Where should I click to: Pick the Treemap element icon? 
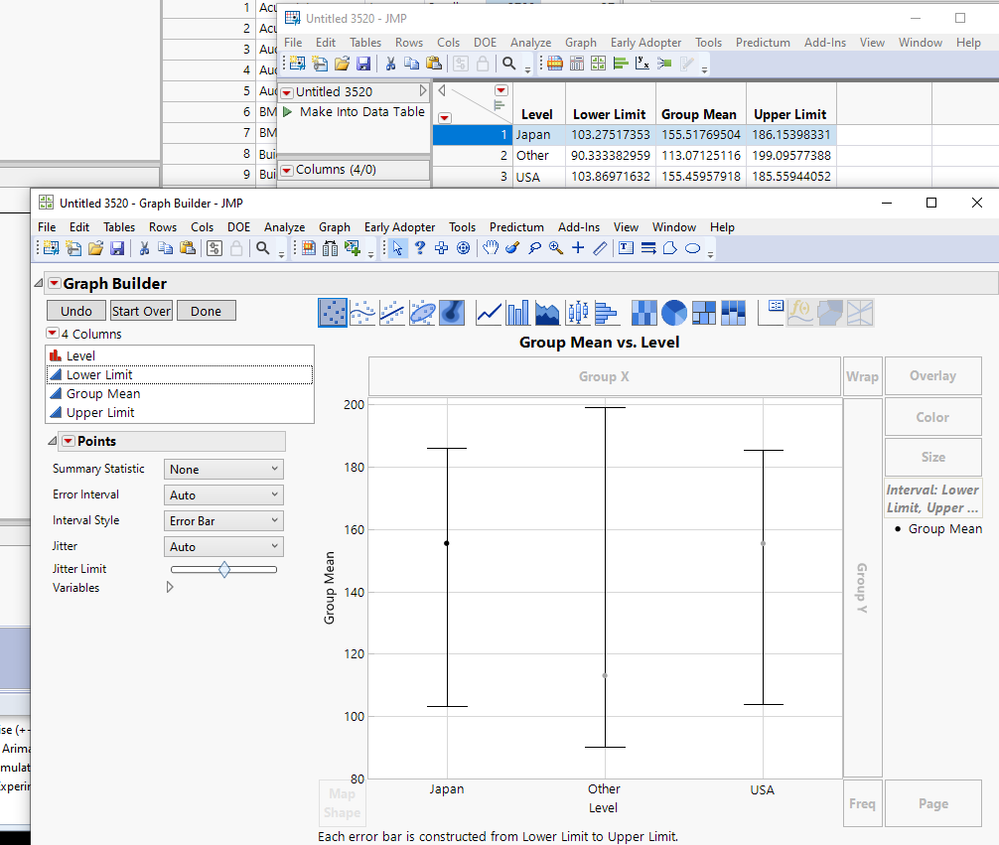point(705,313)
